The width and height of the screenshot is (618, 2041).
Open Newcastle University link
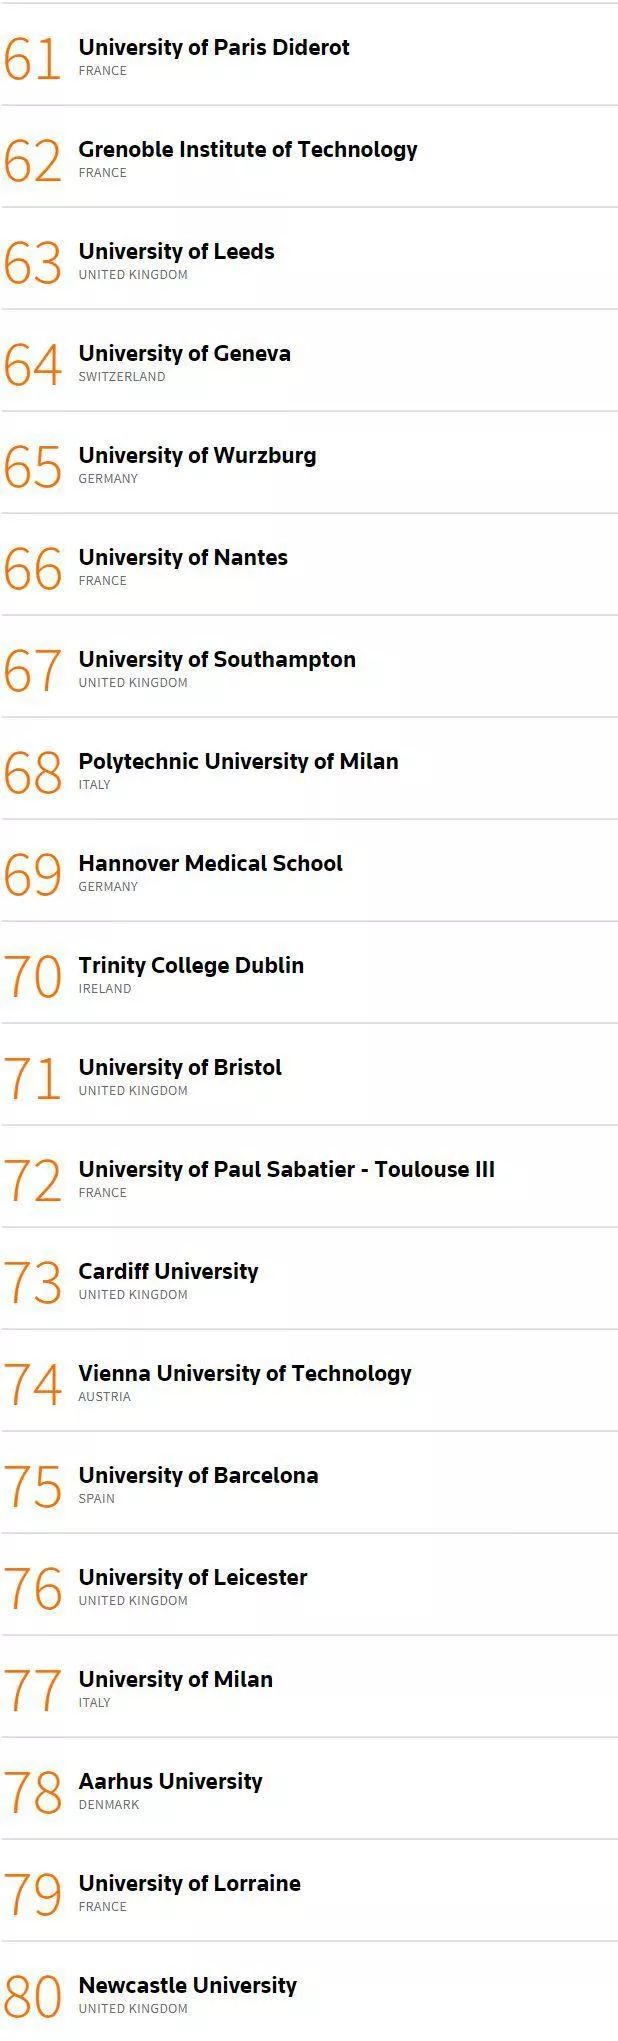pyautogui.click(x=187, y=1985)
